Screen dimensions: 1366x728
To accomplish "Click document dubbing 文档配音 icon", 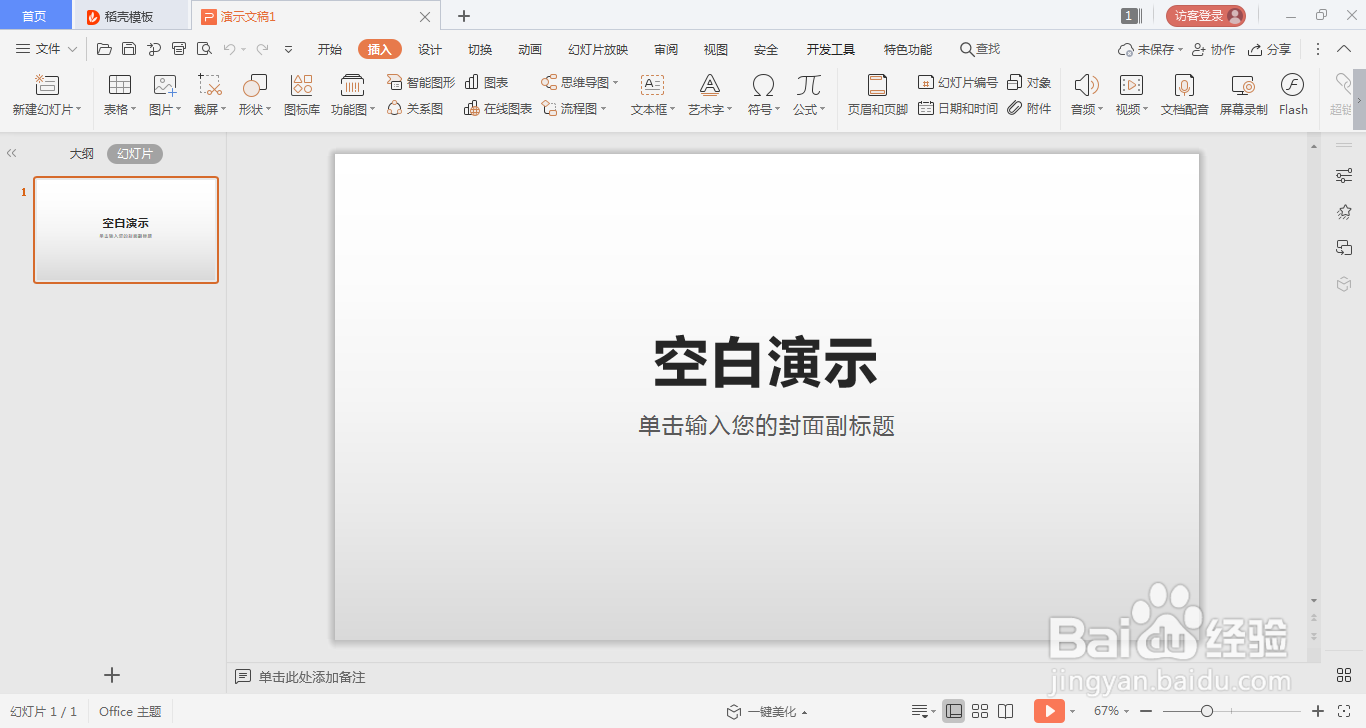I will [1185, 85].
